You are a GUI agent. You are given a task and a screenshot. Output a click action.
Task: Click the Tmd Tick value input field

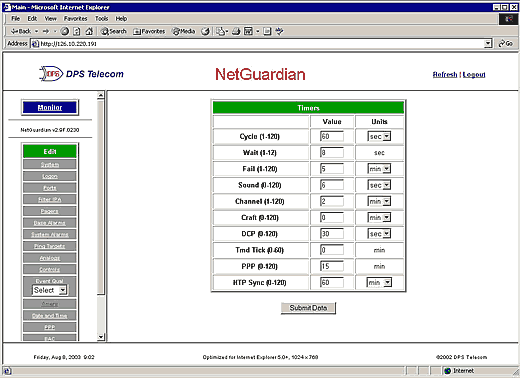click(332, 250)
